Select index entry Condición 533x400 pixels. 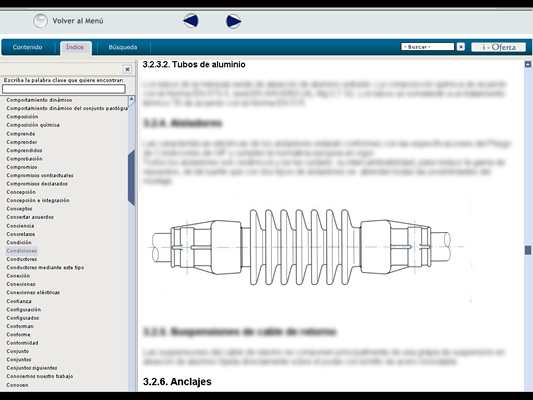(x=19, y=243)
